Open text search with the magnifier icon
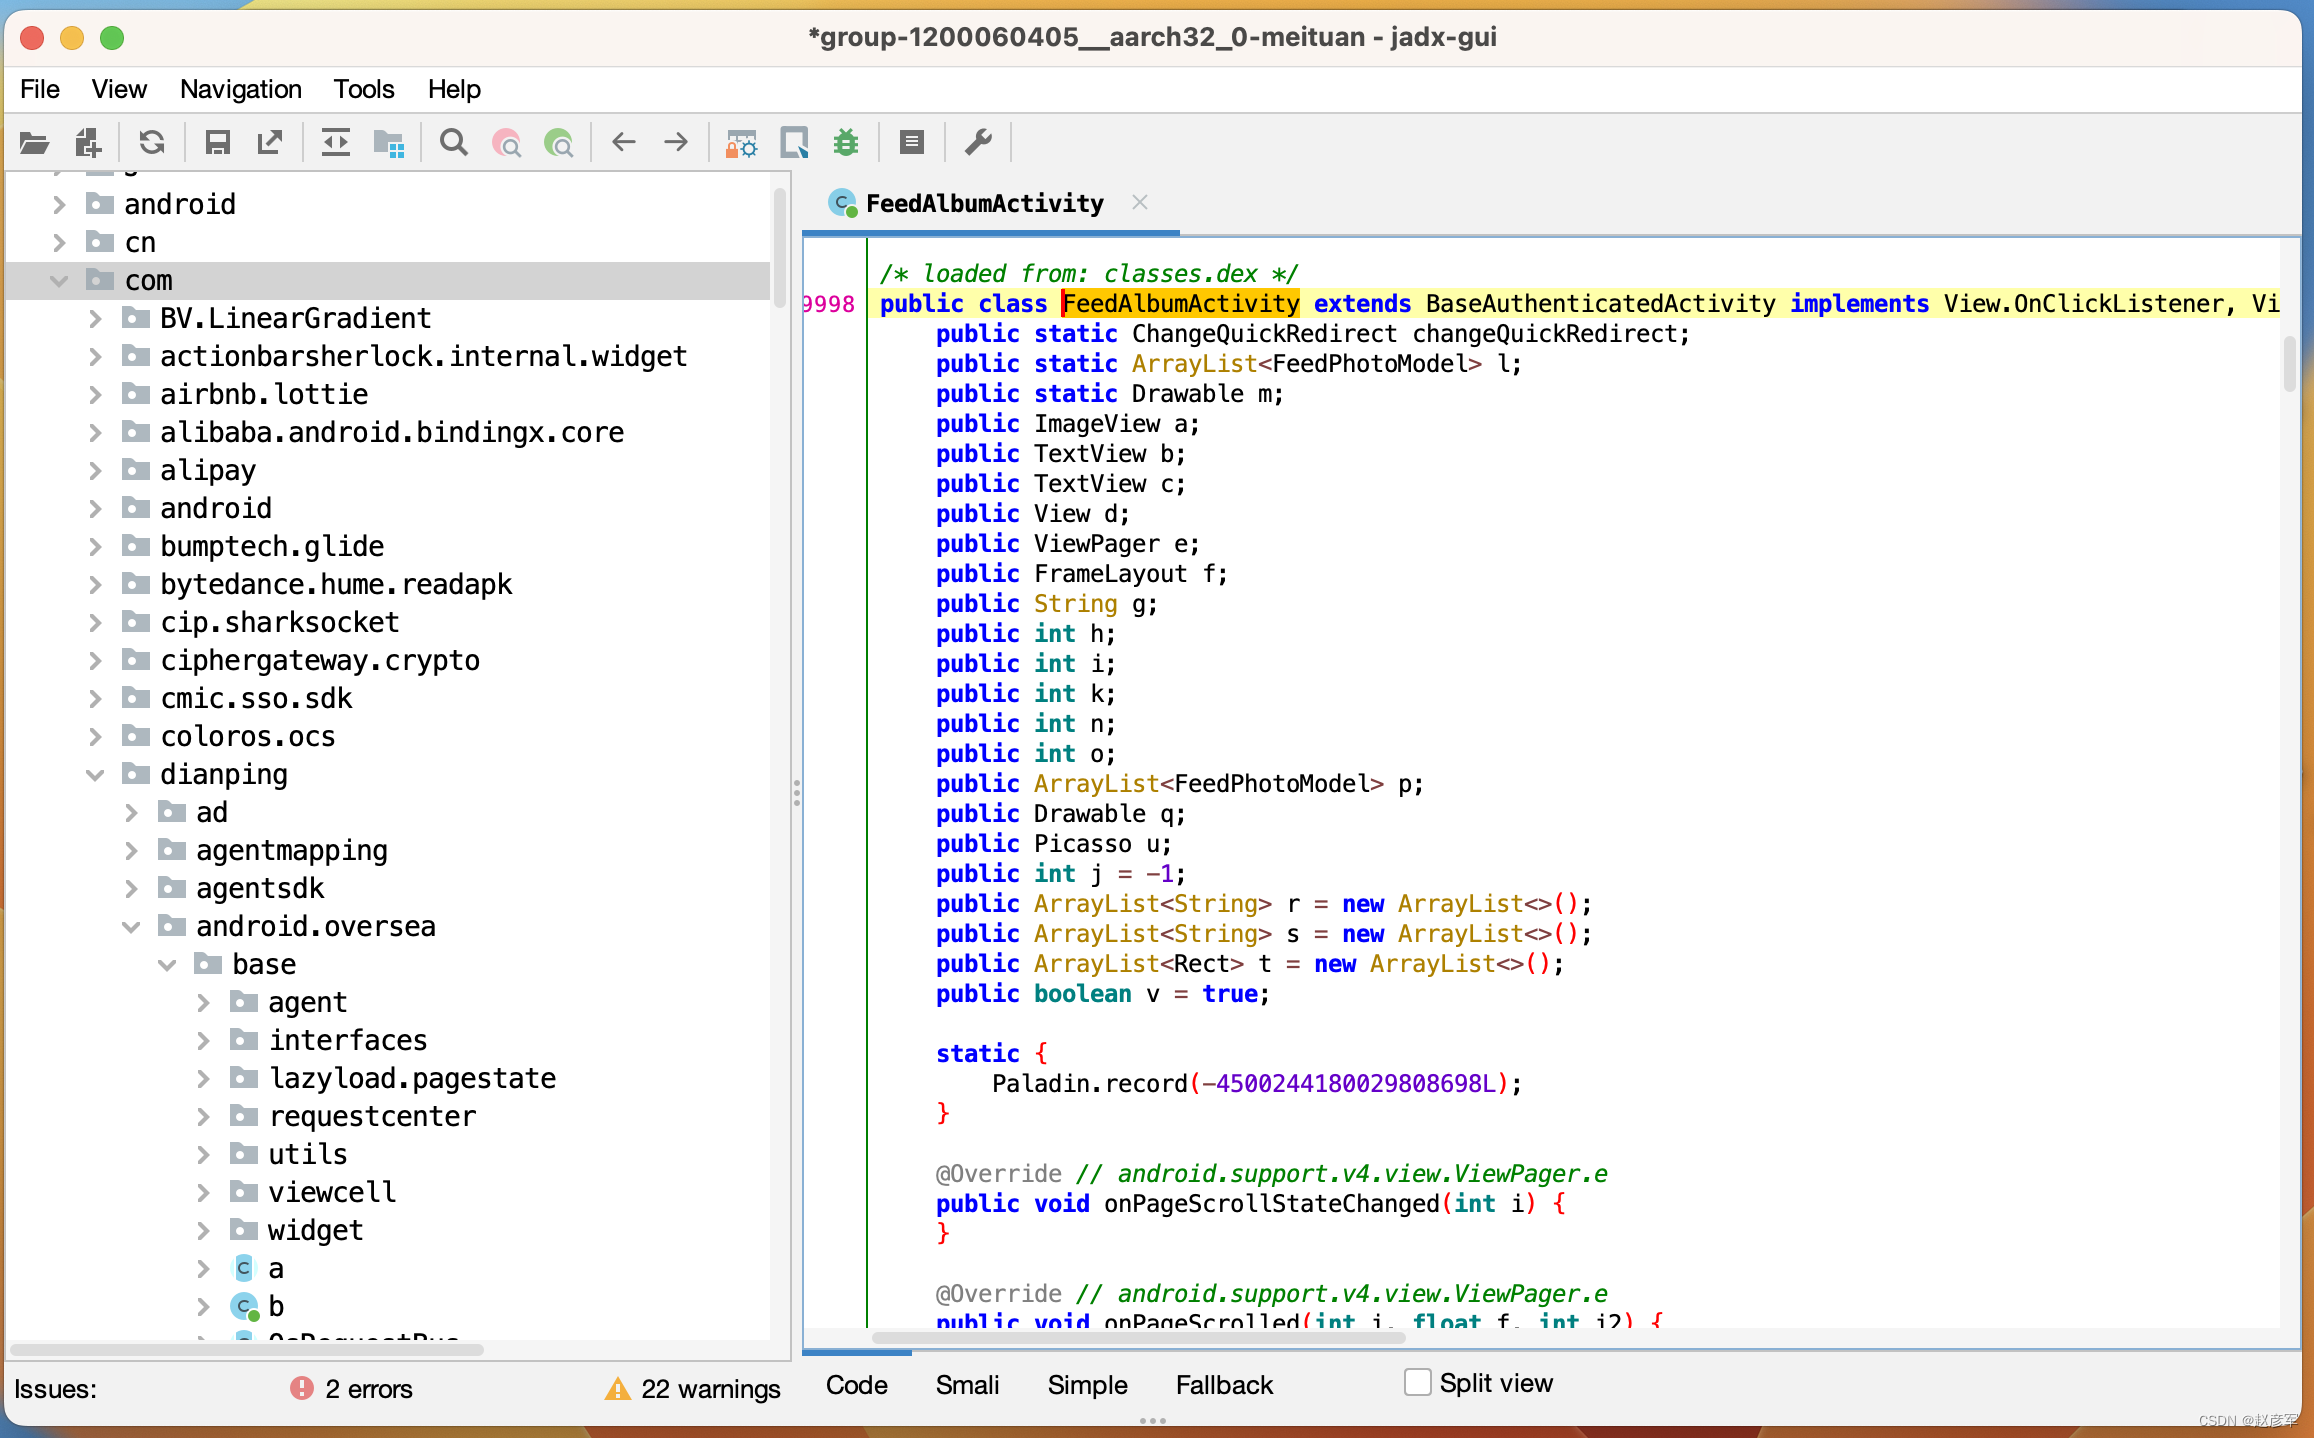 point(454,143)
